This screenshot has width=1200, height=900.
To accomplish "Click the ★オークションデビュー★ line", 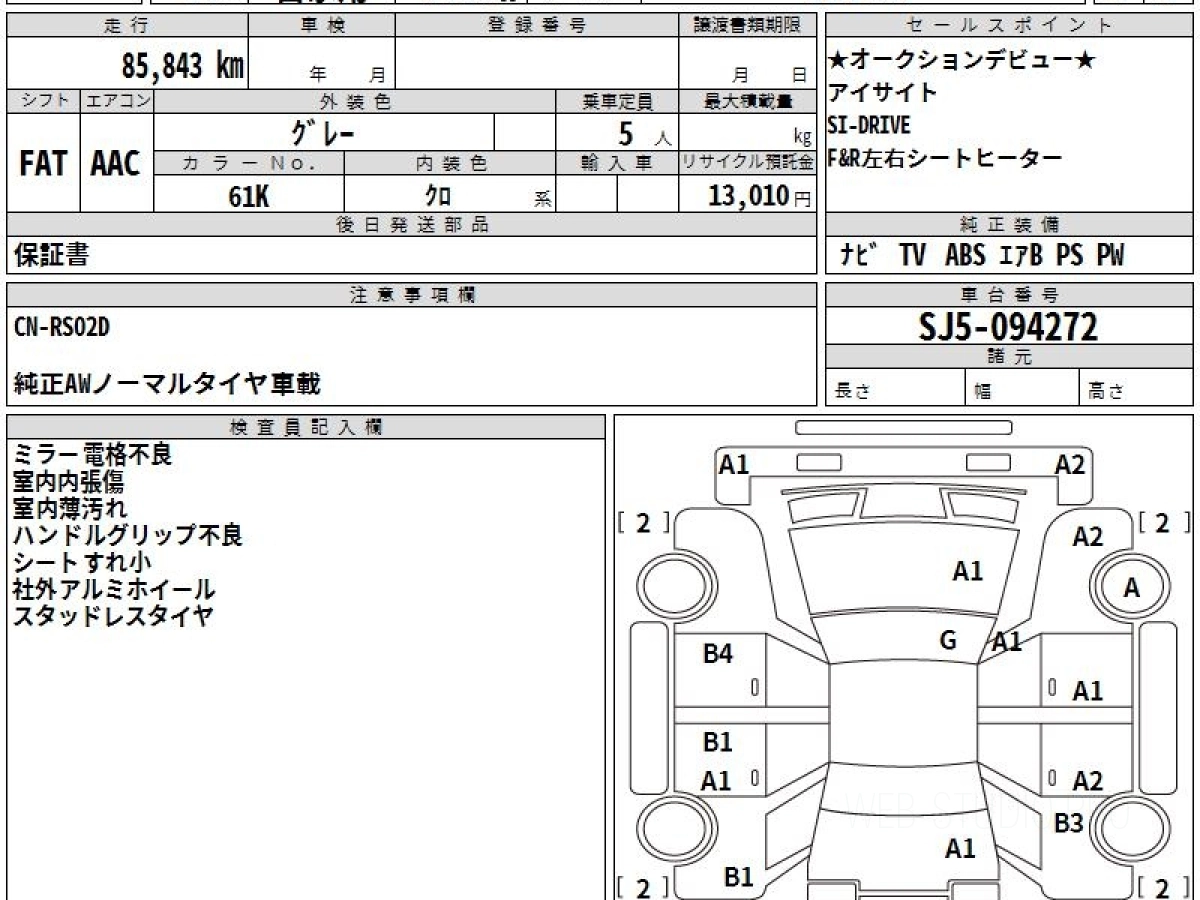I will 962,60.
